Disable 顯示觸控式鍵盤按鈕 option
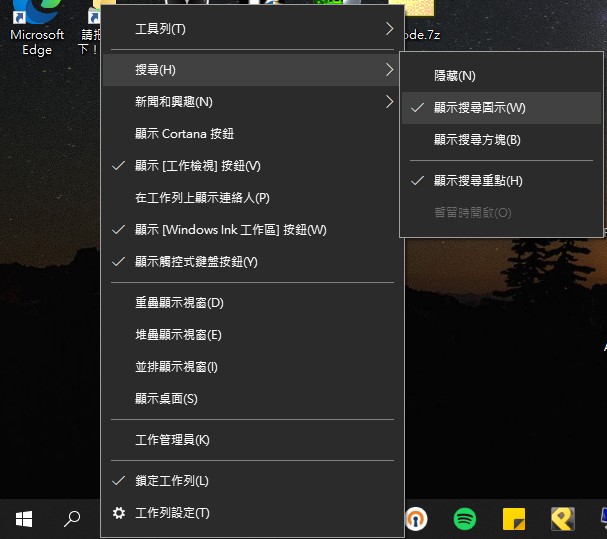This screenshot has height=539, width=607. click(x=196, y=262)
